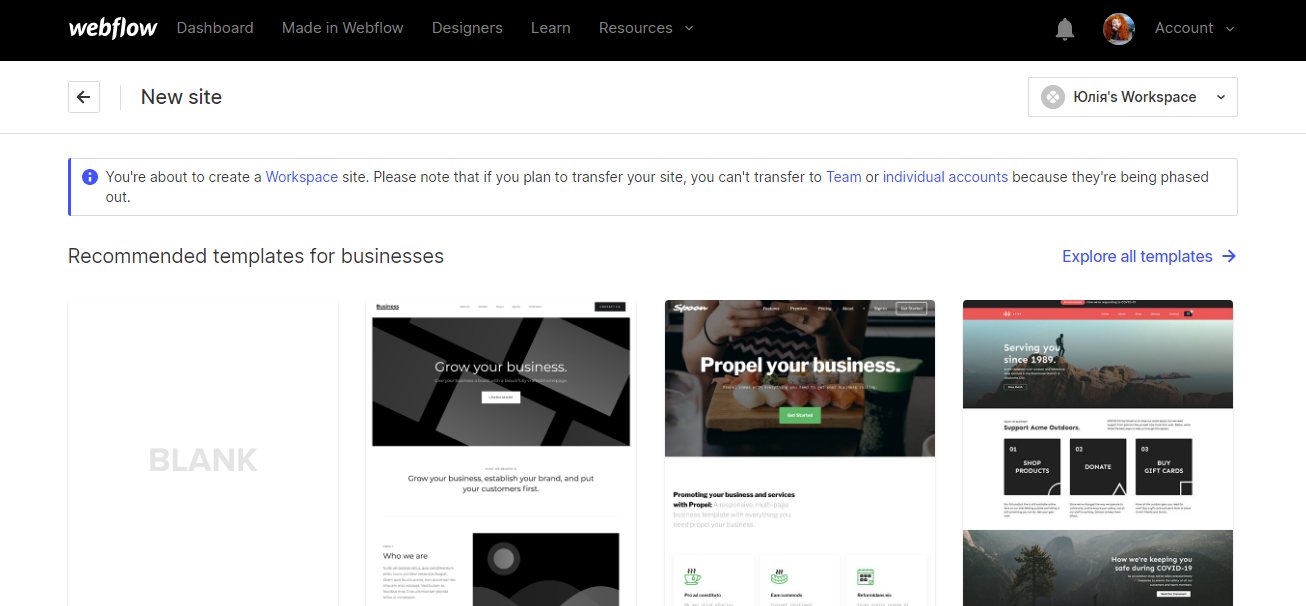Click the Team link in notice
Image resolution: width=1306 pixels, height=606 pixels.
(843, 177)
